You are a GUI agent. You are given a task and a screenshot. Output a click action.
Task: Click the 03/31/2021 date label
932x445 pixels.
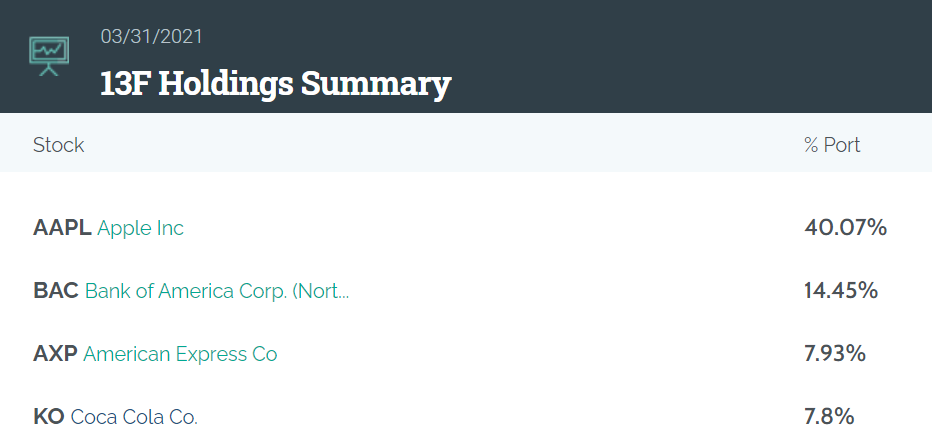click(x=152, y=37)
